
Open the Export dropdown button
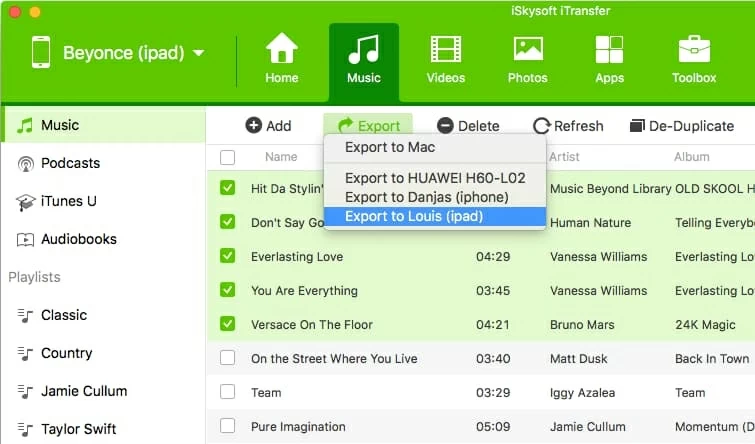pyautogui.click(x=368, y=126)
